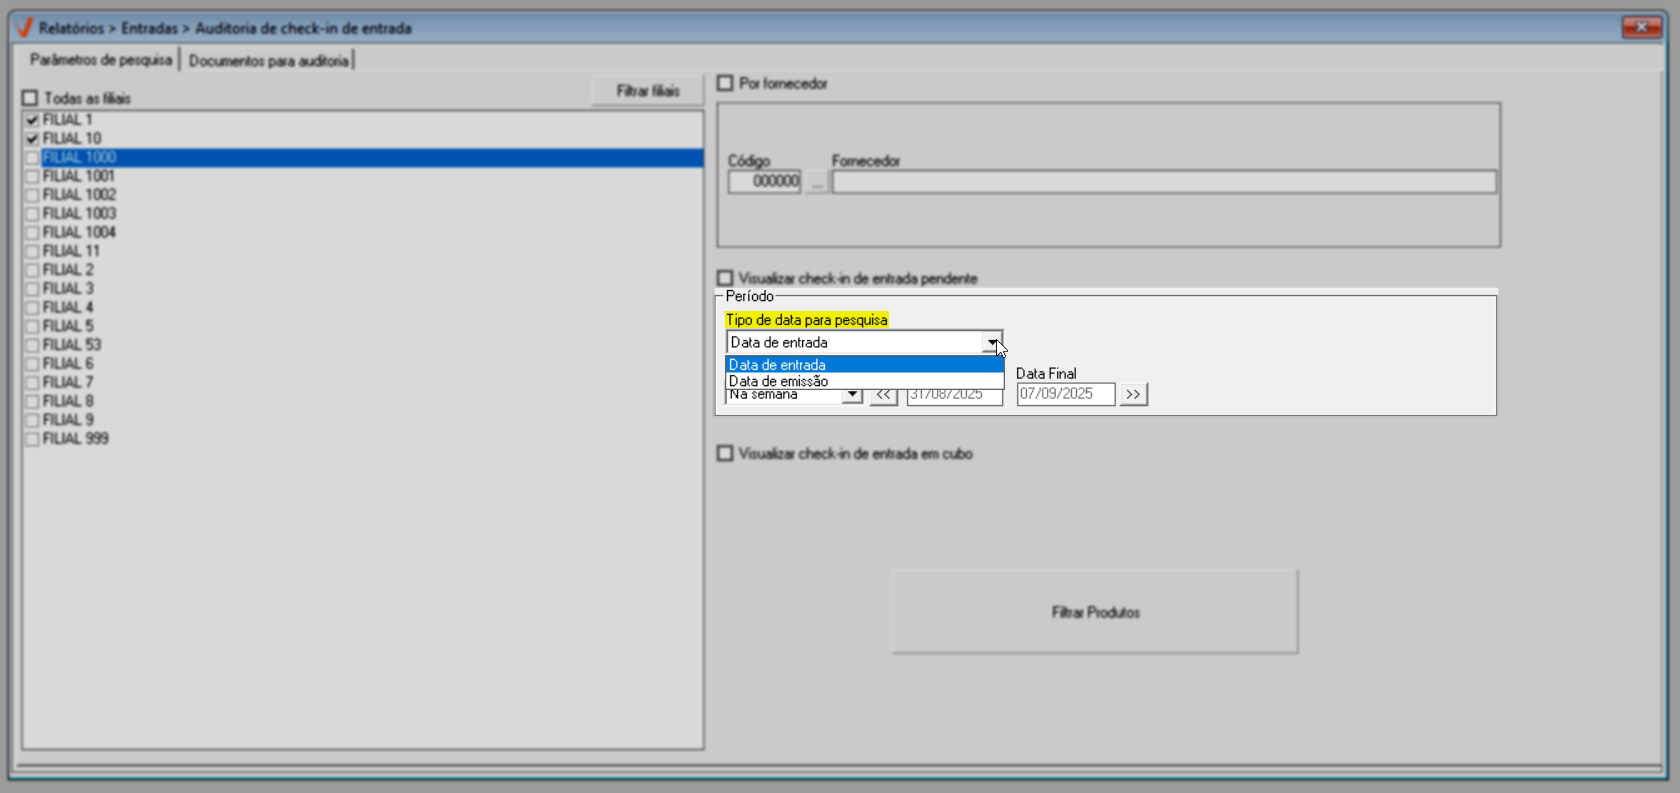Select the FILIAL 2 row text
Screen dimensions: 1680x793
(68, 270)
